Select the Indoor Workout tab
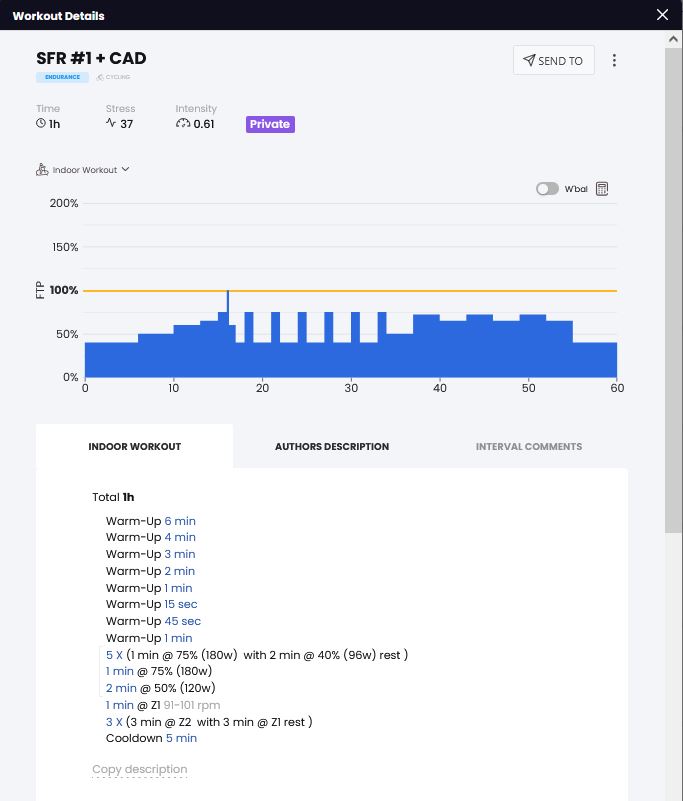Image resolution: width=683 pixels, height=801 pixels. pyautogui.click(x=135, y=446)
